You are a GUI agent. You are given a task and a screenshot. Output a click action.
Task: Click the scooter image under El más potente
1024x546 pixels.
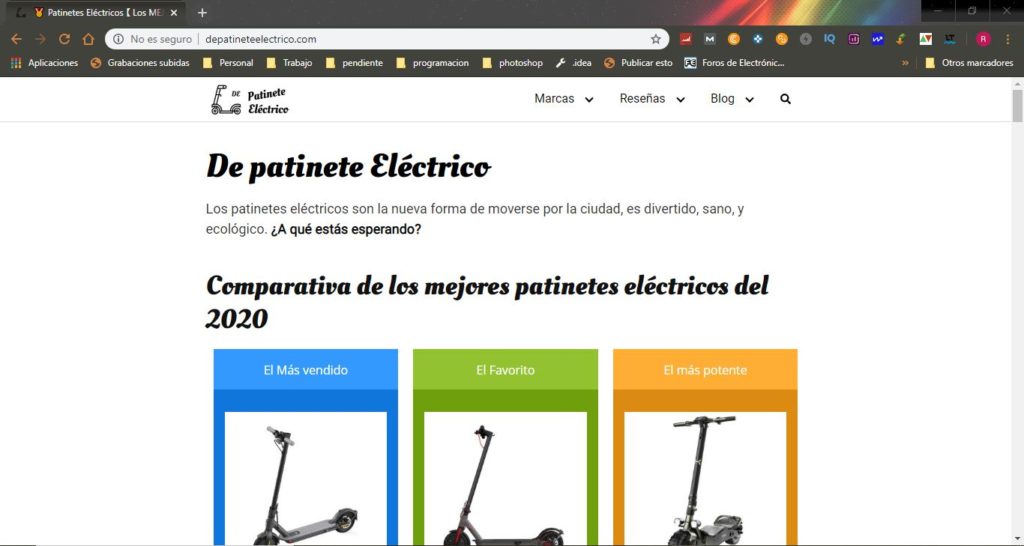click(705, 479)
